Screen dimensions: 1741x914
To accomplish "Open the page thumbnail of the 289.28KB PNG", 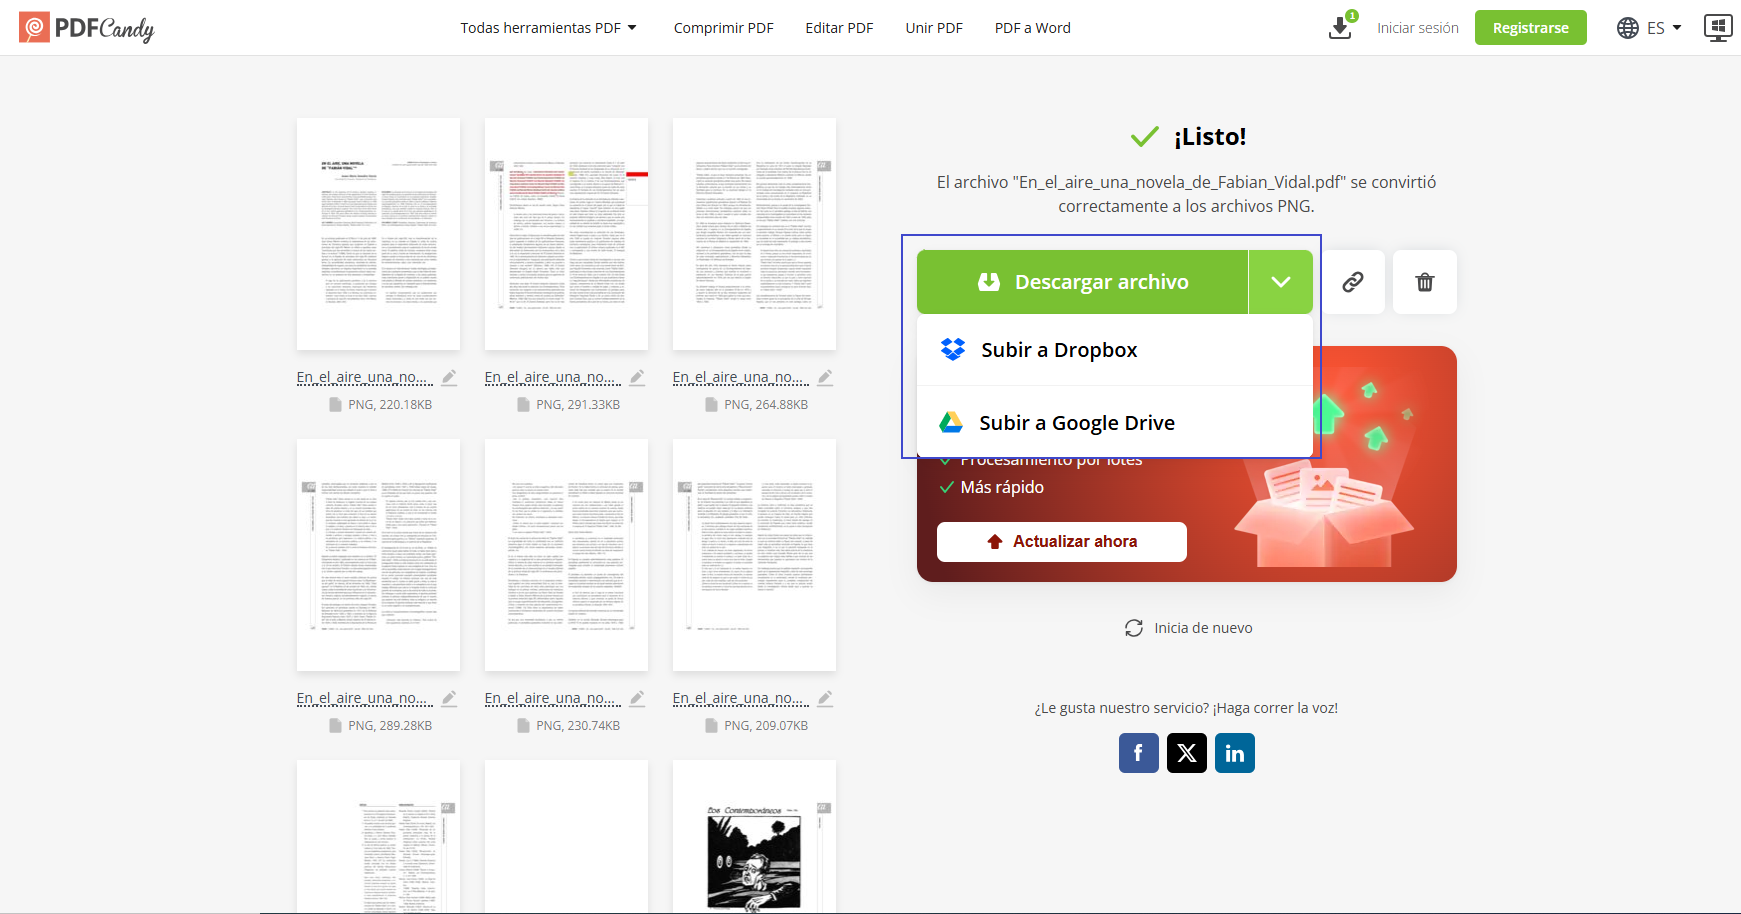I will click(378, 555).
